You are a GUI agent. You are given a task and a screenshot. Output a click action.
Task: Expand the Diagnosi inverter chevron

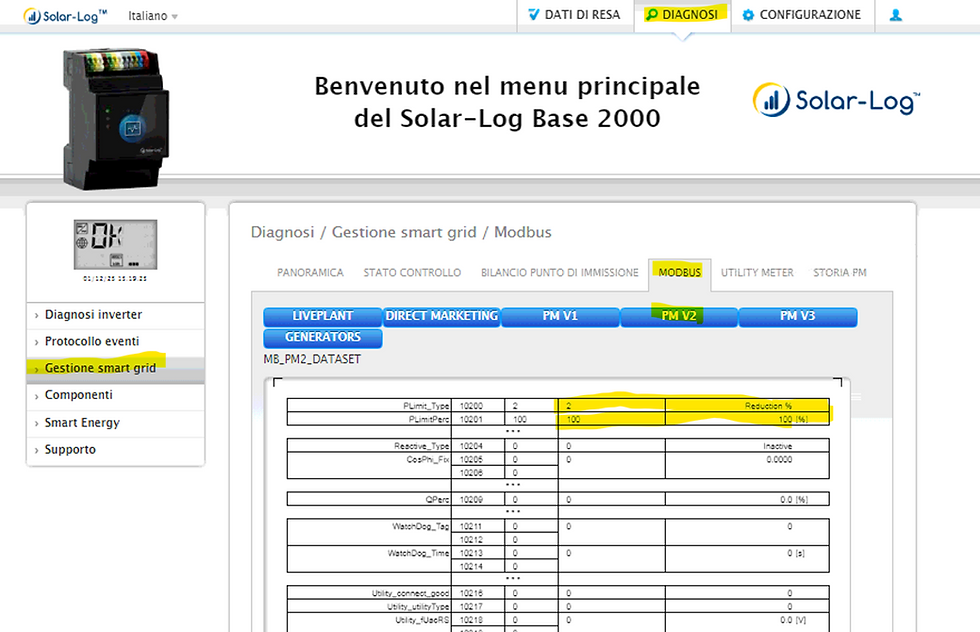point(36,316)
